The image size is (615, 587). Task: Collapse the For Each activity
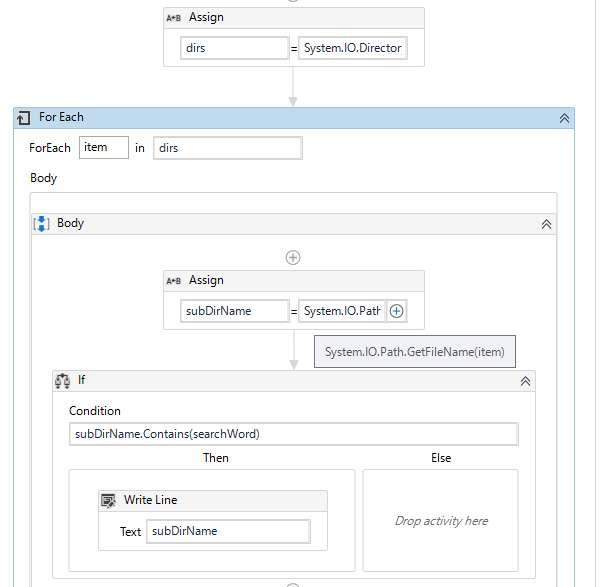pyautogui.click(x=564, y=118)
